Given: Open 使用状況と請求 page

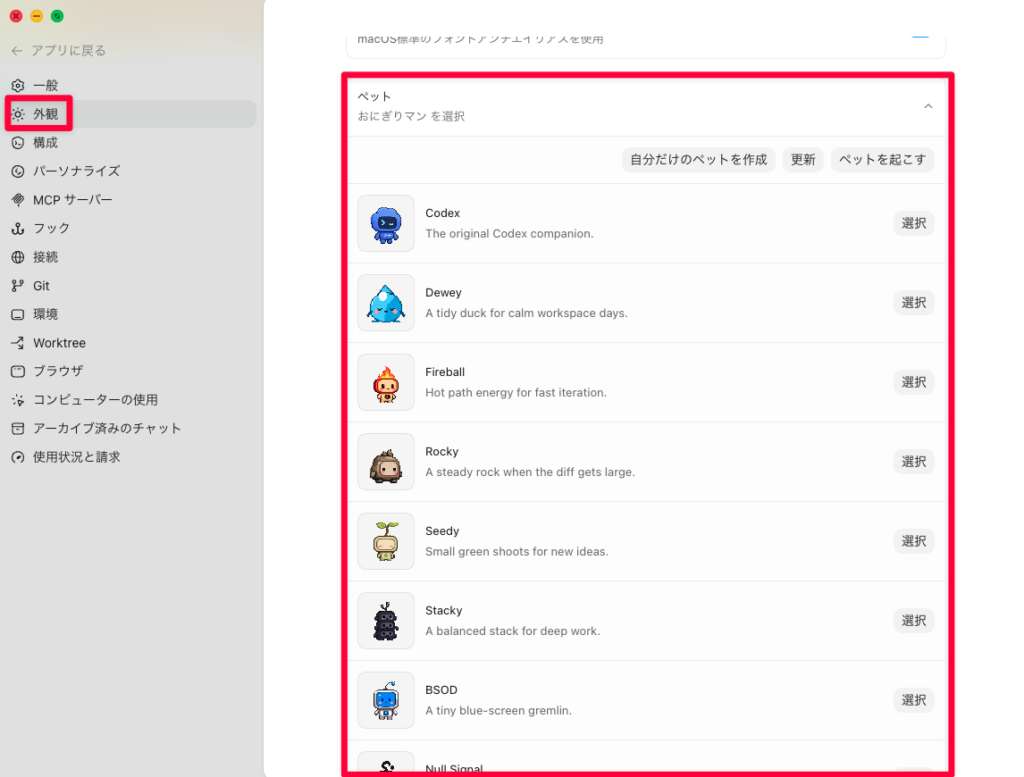Looking at the screenshot, I should coord(131,458).
